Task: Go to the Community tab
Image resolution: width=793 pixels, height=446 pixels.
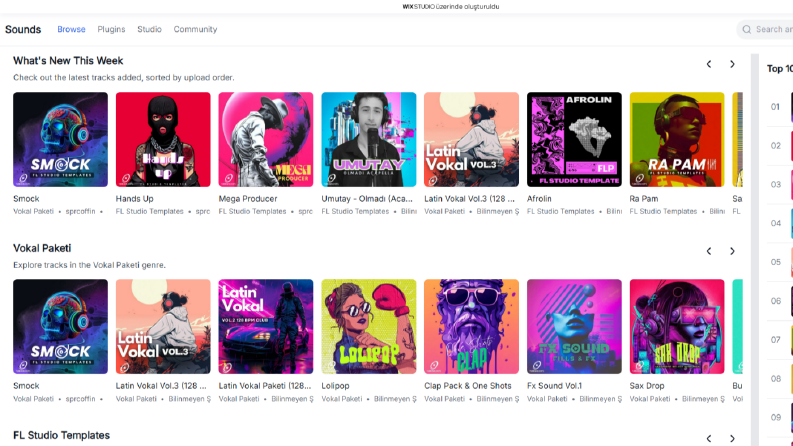Action: (195, 29)
